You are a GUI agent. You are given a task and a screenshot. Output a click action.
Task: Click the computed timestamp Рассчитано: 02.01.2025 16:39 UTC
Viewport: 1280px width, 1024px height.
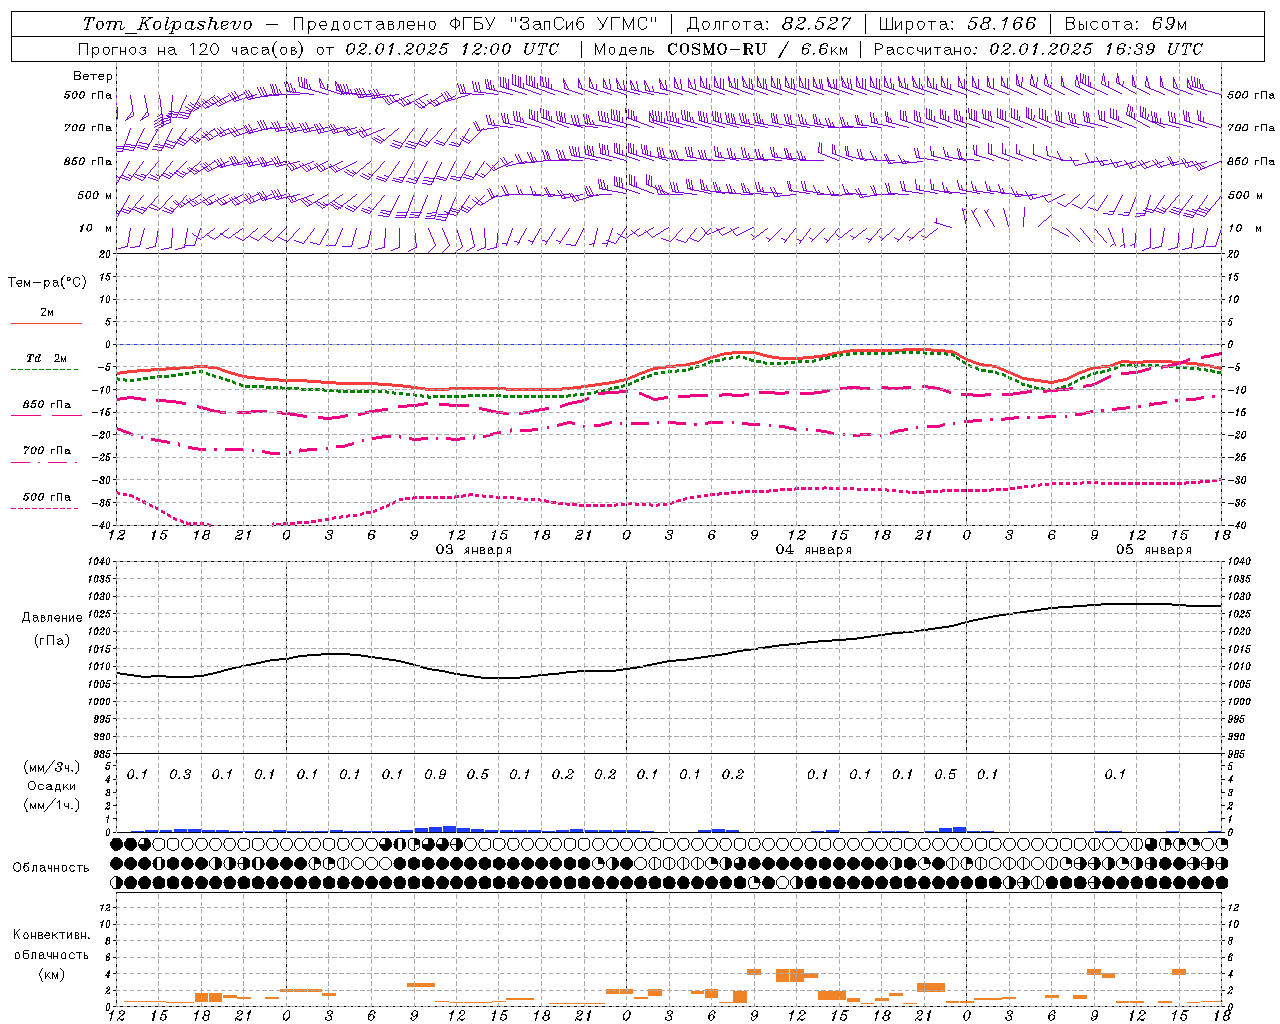click(x=1038, y=49)
